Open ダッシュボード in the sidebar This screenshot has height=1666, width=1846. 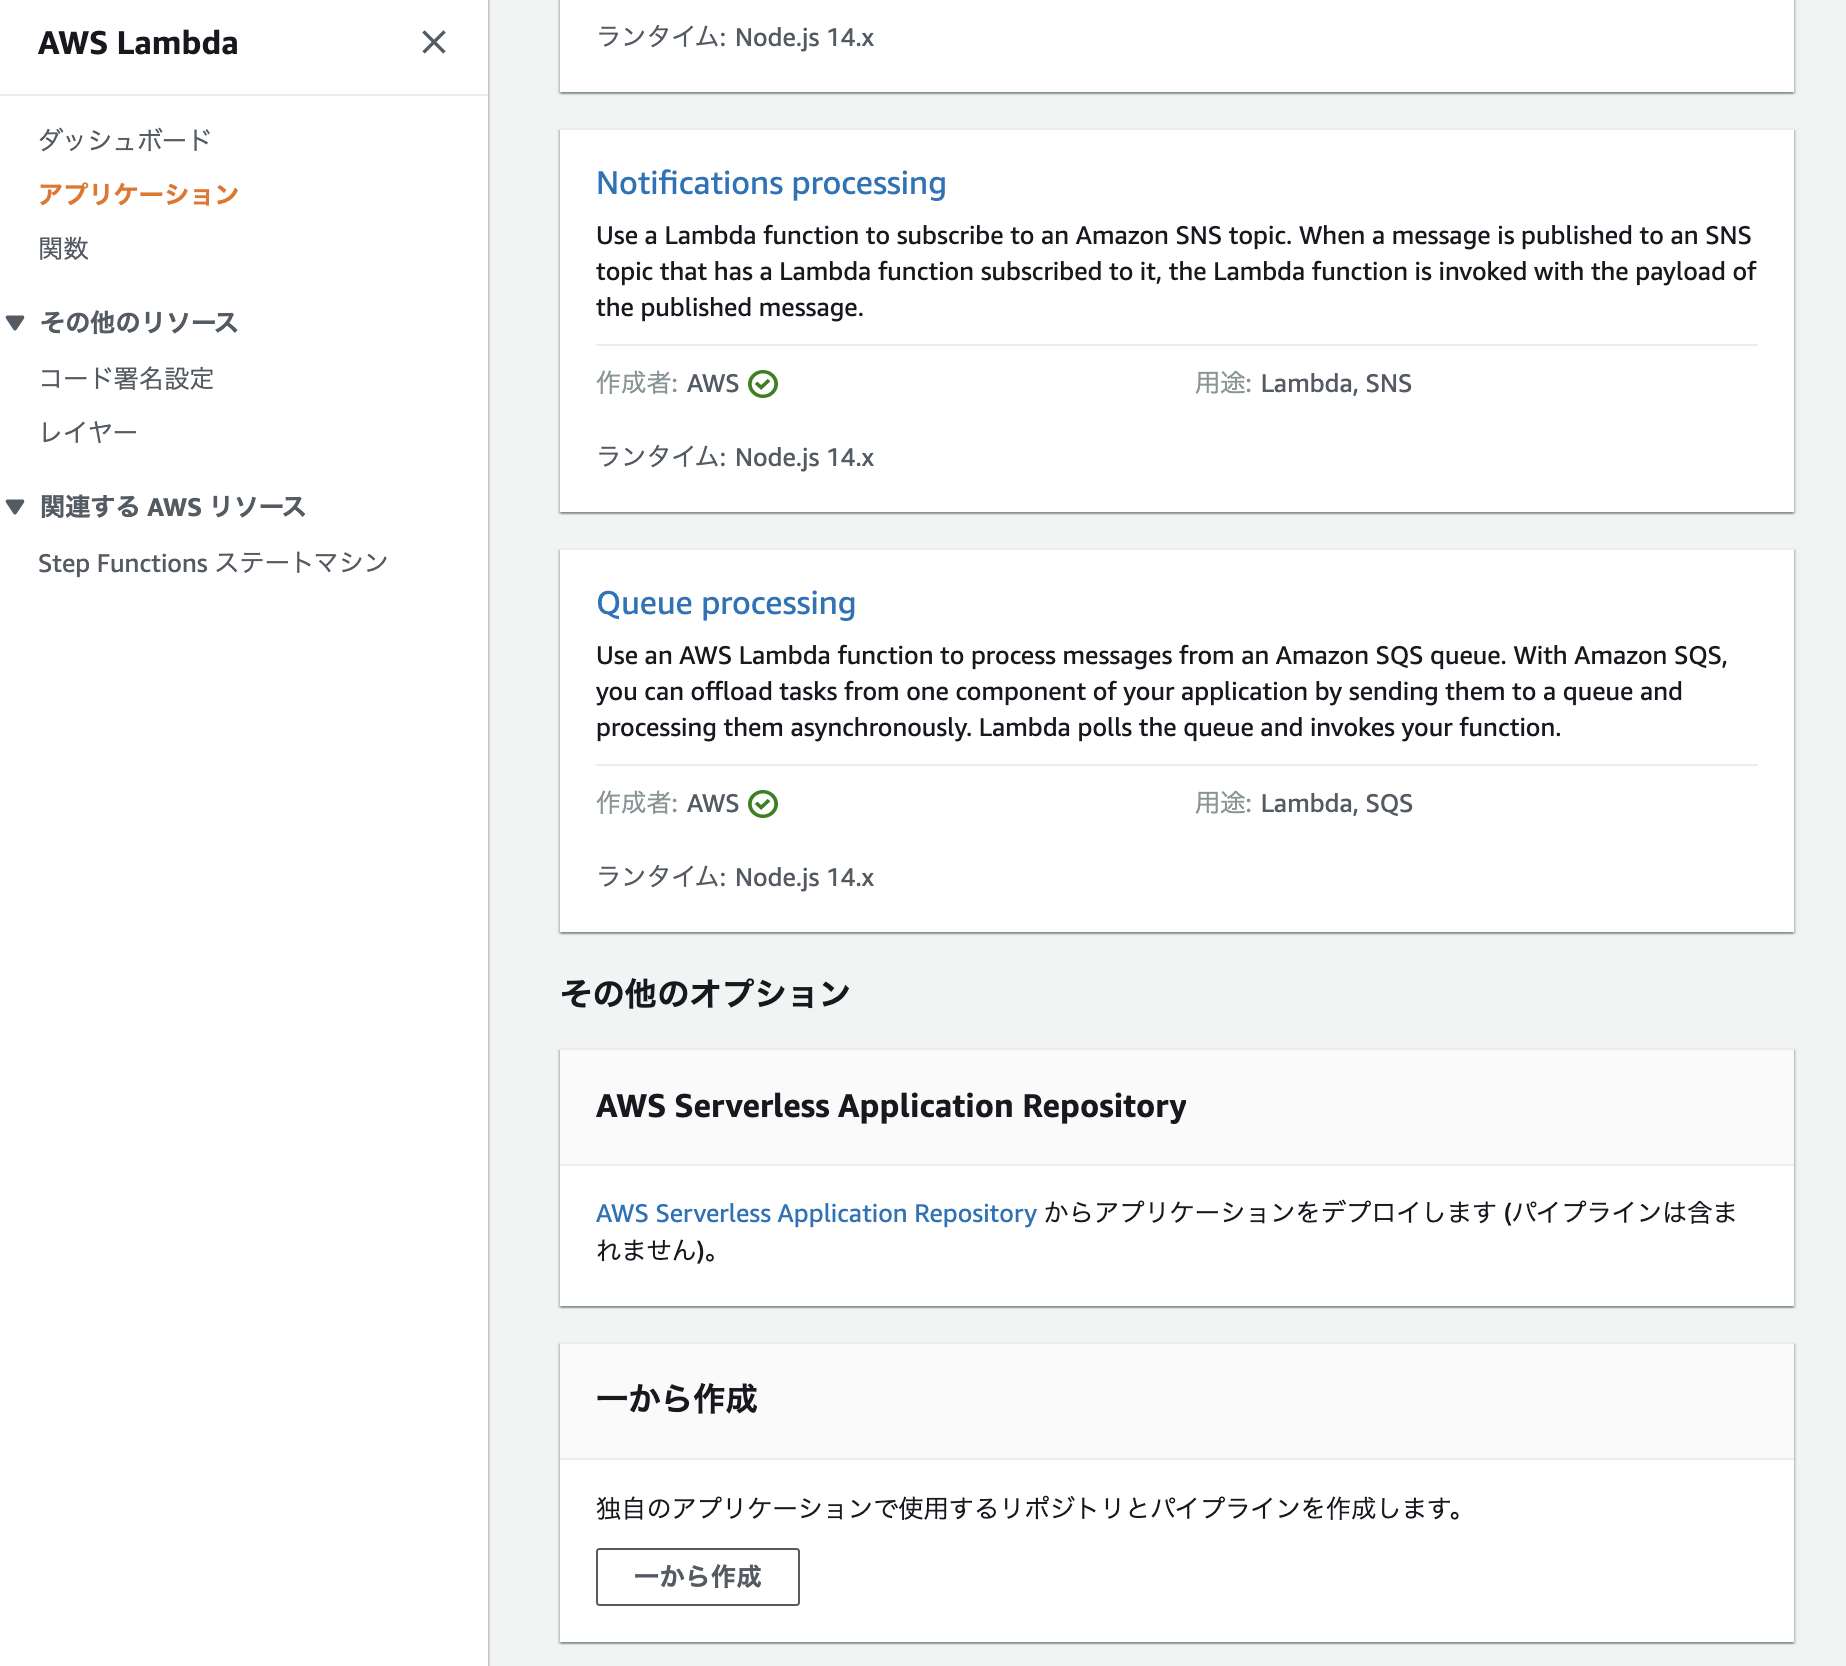click(x=125, y=140)
